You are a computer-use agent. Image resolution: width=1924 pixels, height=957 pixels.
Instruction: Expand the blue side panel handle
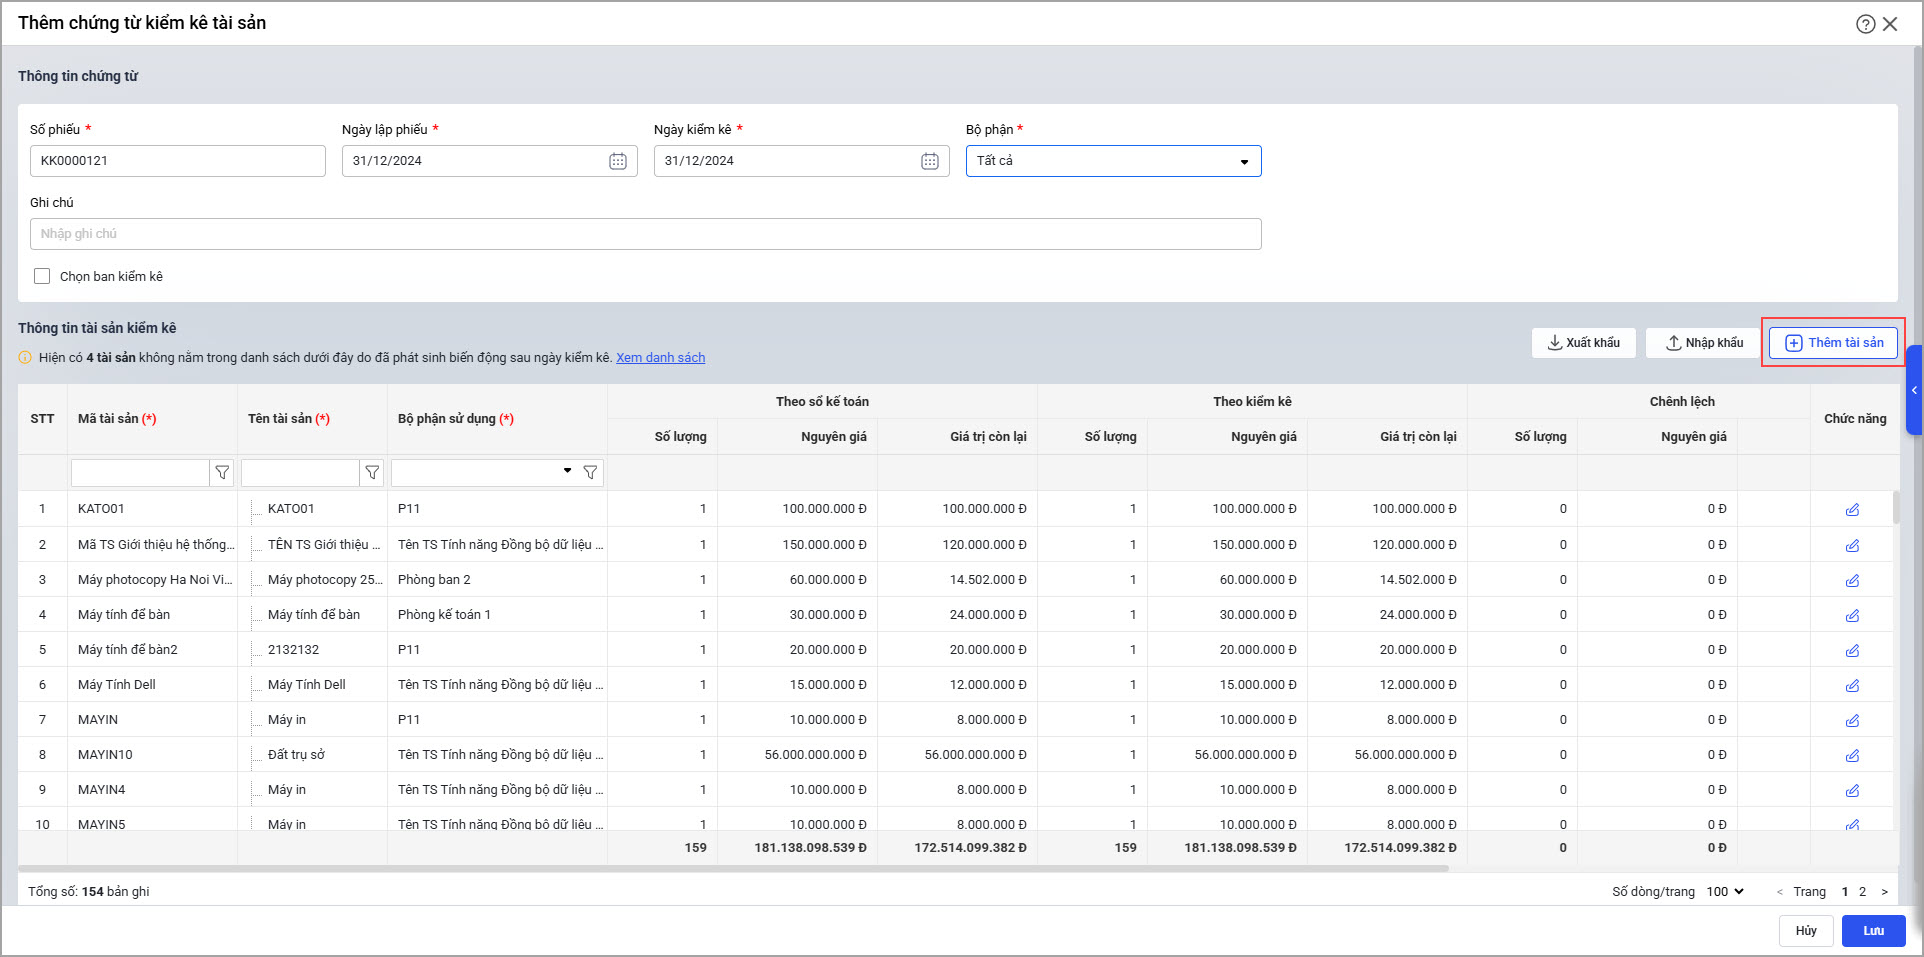[x=1914, y=390]
